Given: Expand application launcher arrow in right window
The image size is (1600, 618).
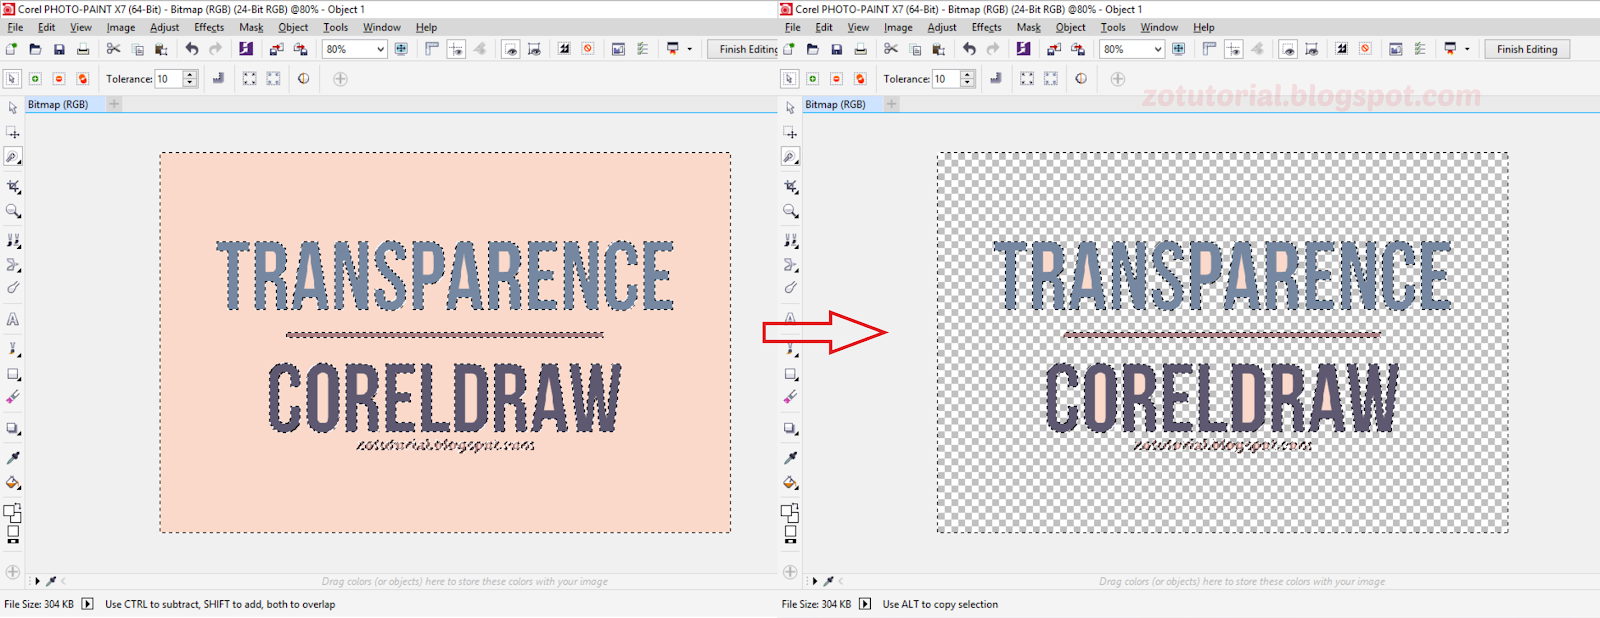Looking at the screenshot, I should click(1467, 49).
